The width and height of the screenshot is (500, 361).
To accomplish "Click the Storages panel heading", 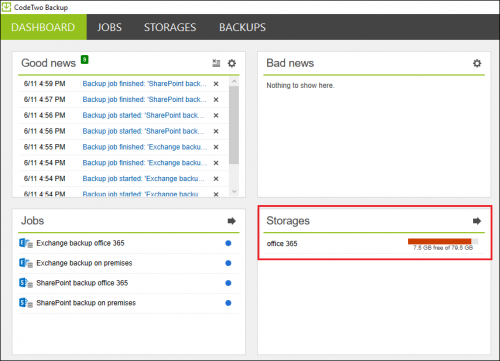I will click(x=288, y=221).
